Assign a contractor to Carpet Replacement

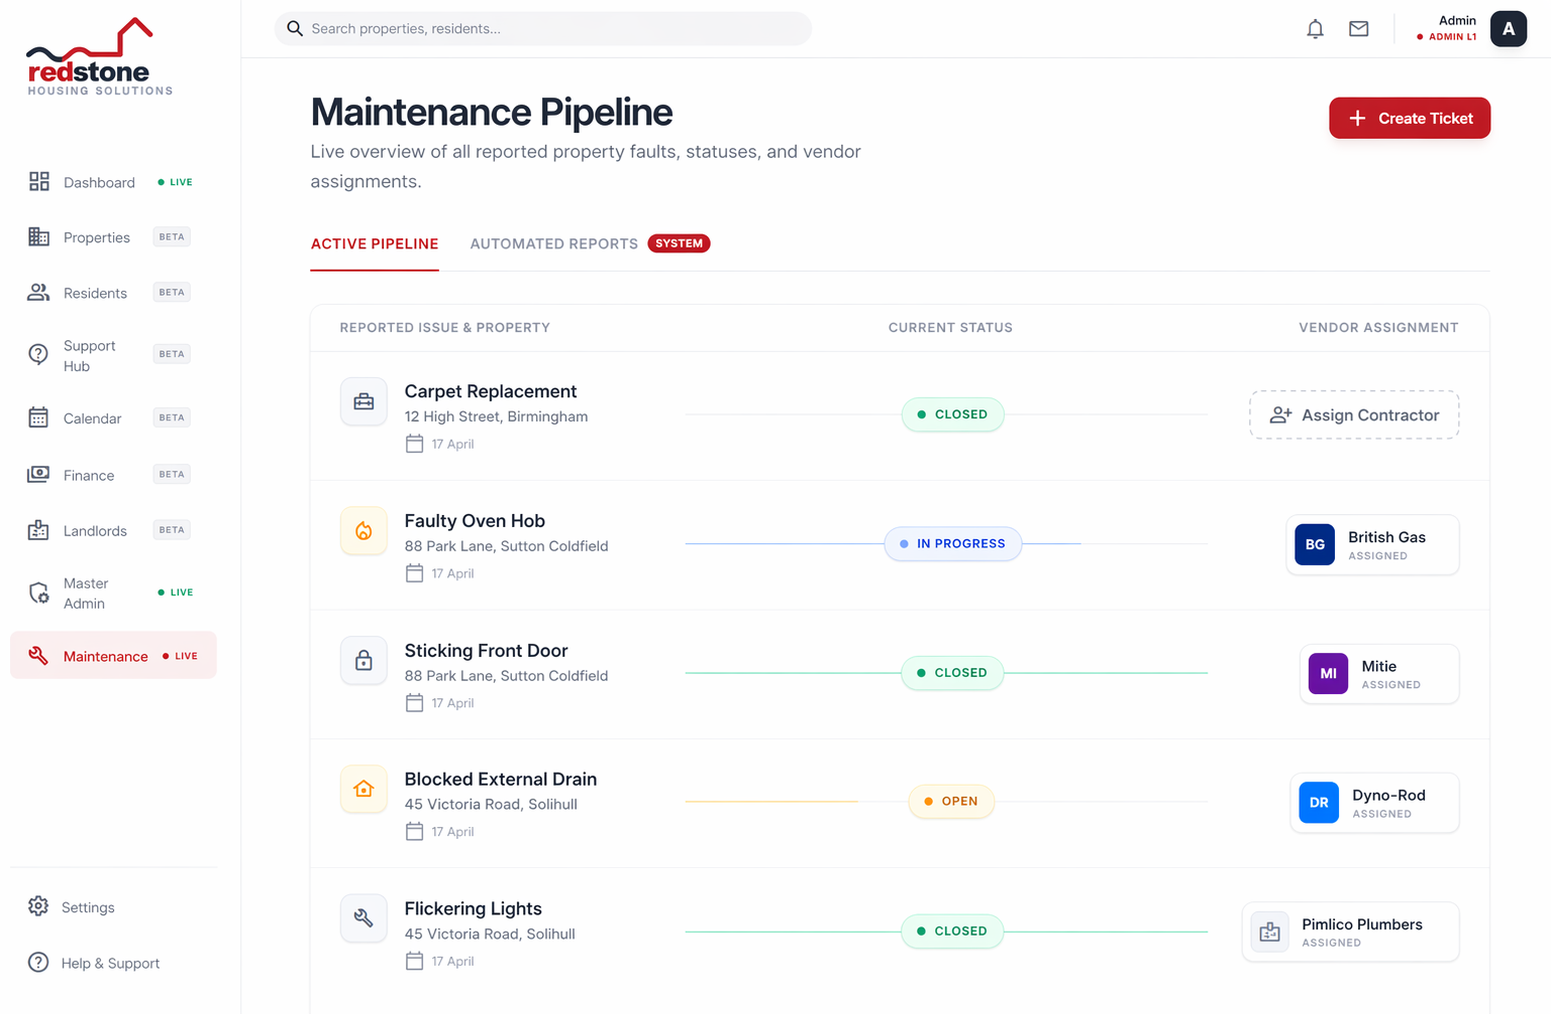[x=1353, y=414]
